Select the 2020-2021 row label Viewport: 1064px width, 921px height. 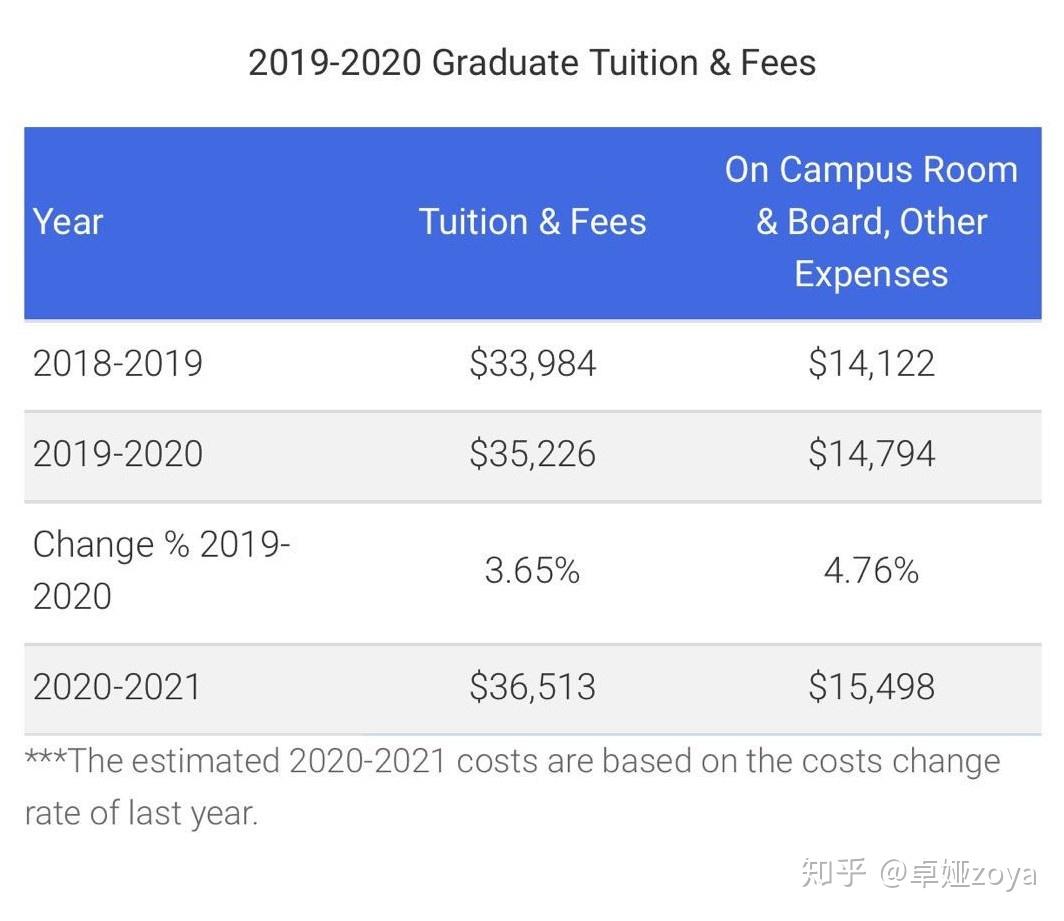(x=118, y=687)
